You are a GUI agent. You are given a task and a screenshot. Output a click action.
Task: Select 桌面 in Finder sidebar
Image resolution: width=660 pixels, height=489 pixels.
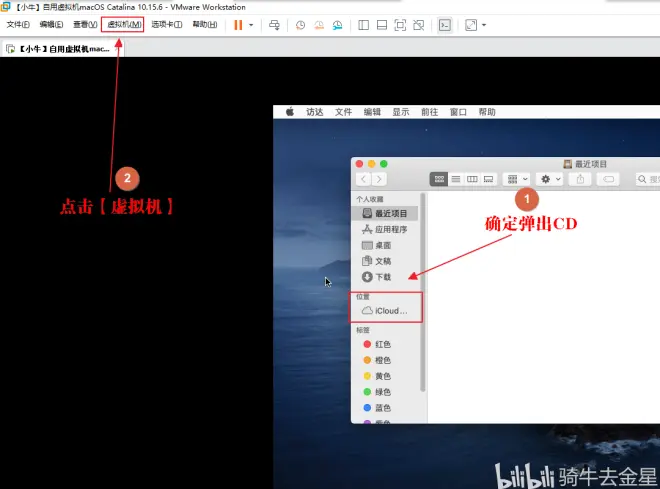pos(385,245)
